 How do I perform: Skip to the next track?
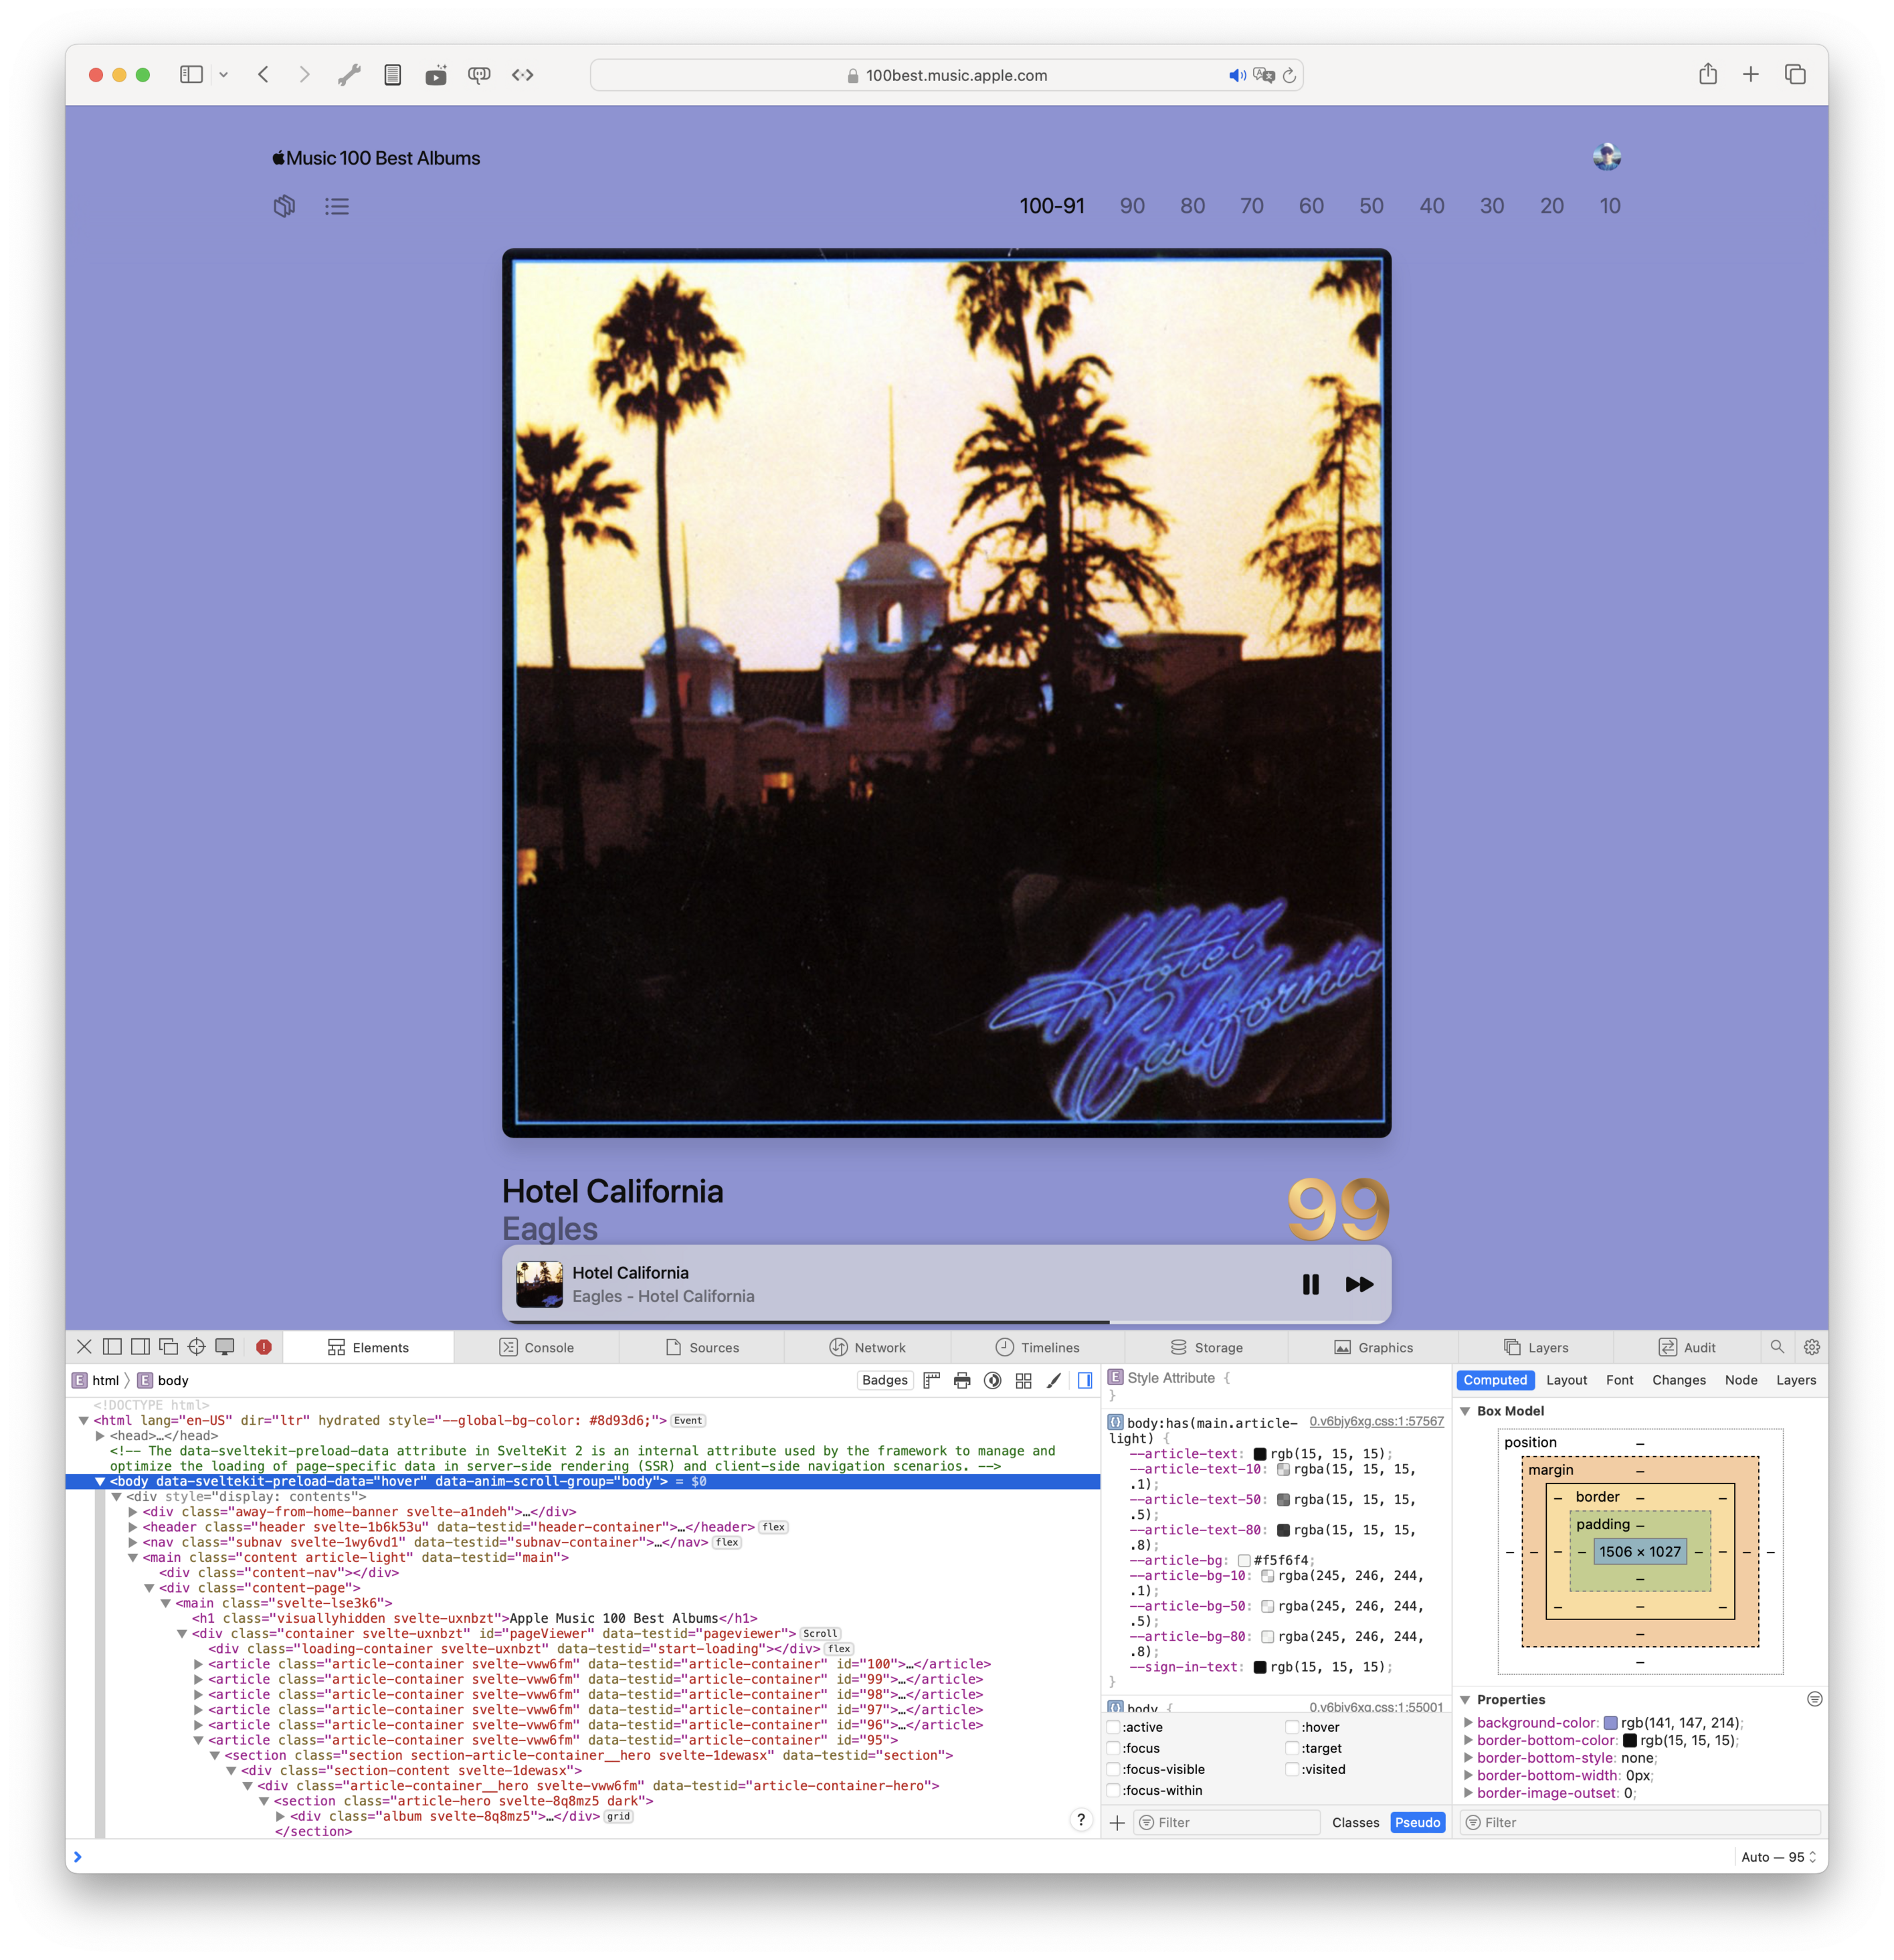(1359, 1284)
